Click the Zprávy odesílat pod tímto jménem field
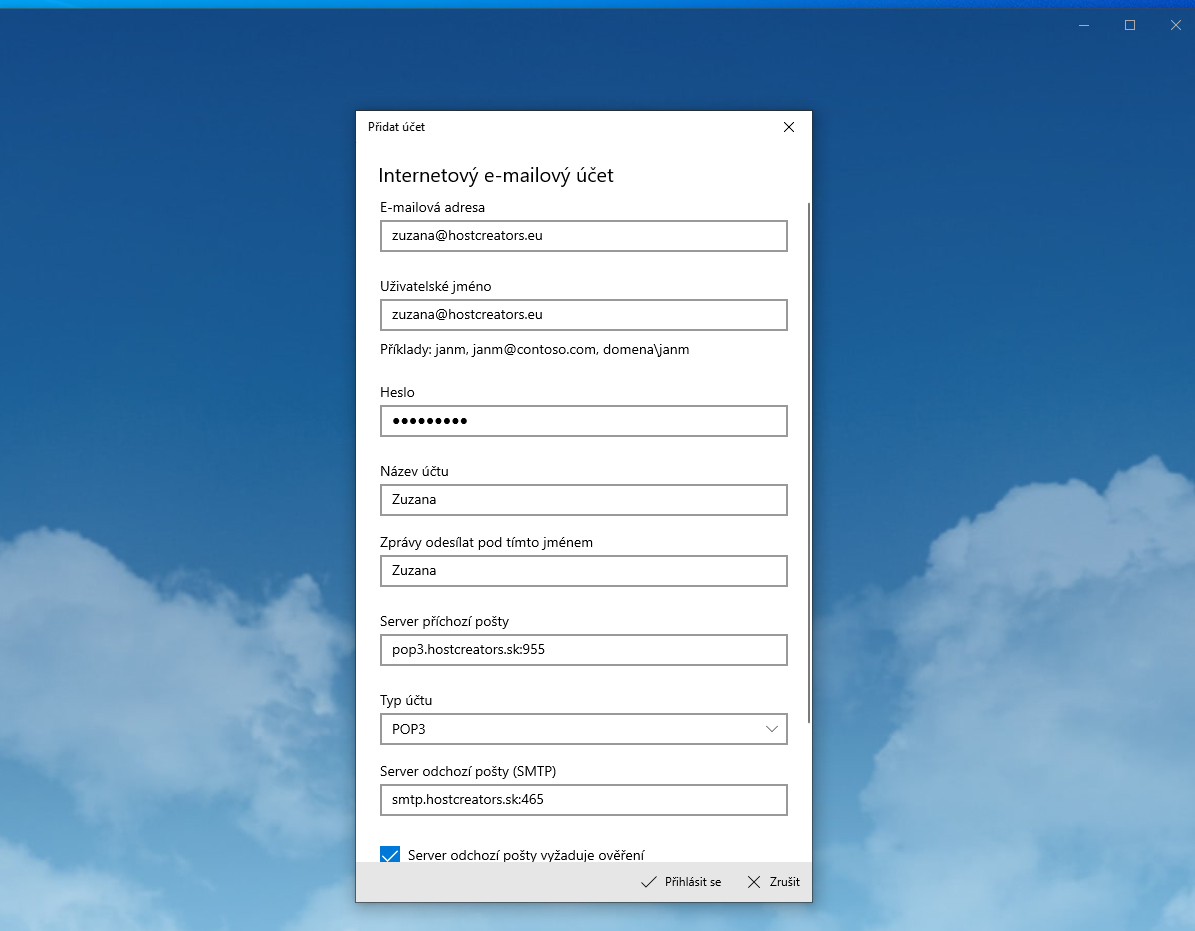 [x=584, y=571]
